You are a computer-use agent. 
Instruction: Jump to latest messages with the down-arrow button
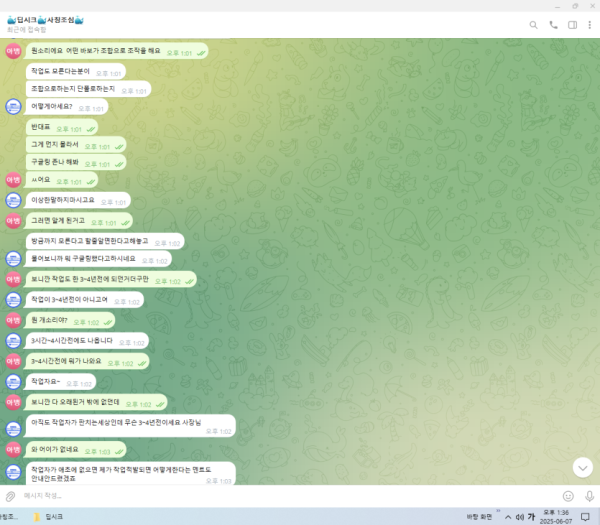coord(582,468)
